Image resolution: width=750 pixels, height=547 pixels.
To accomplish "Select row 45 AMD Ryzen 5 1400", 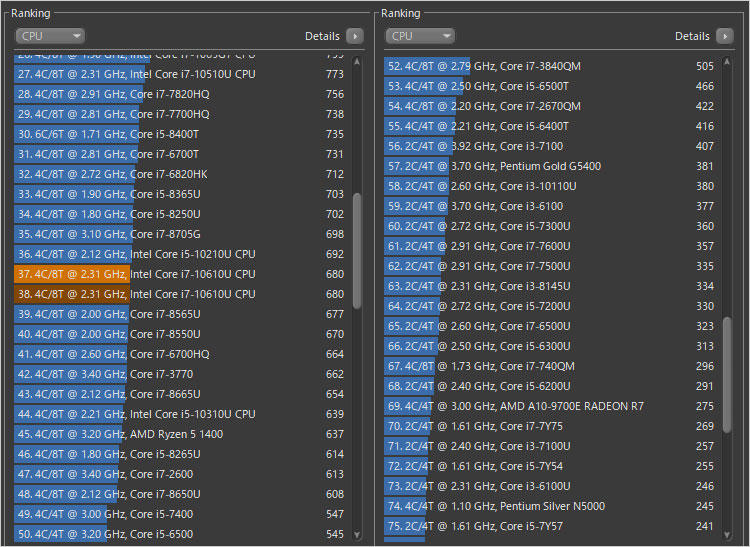I will [182, 434].
